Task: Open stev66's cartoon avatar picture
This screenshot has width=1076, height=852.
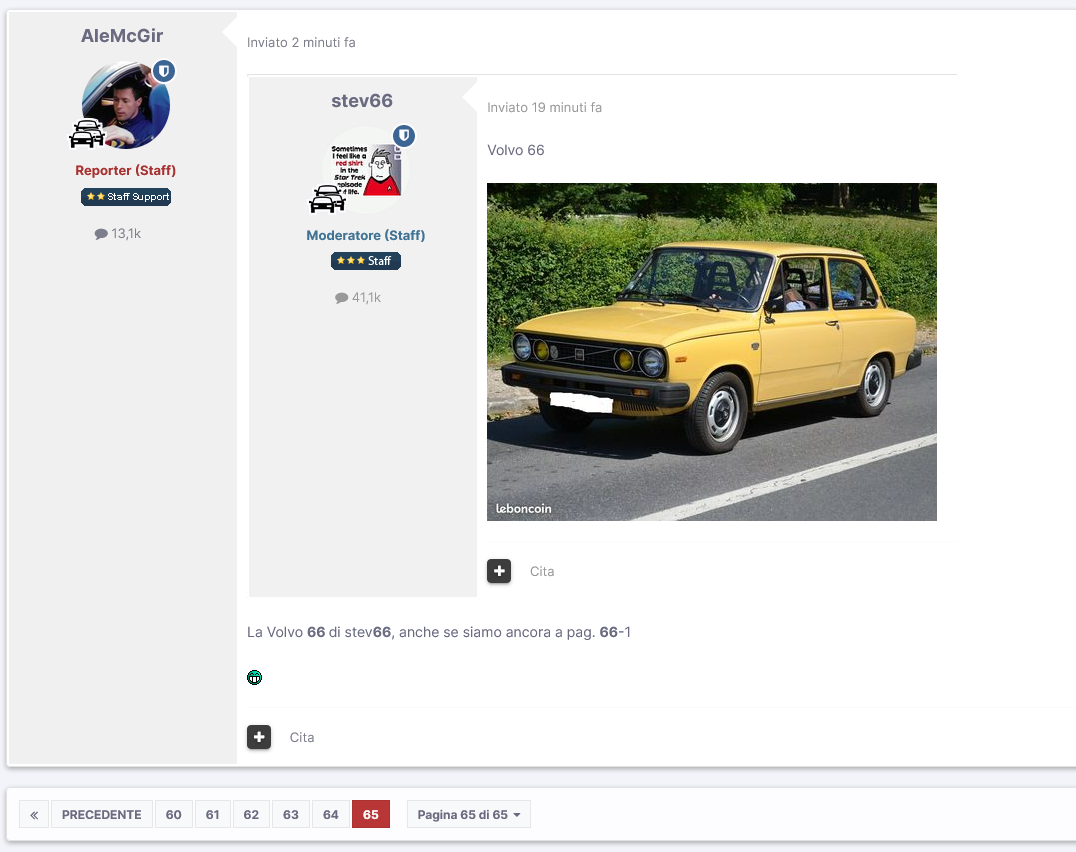Action: [x=366, y=169]
